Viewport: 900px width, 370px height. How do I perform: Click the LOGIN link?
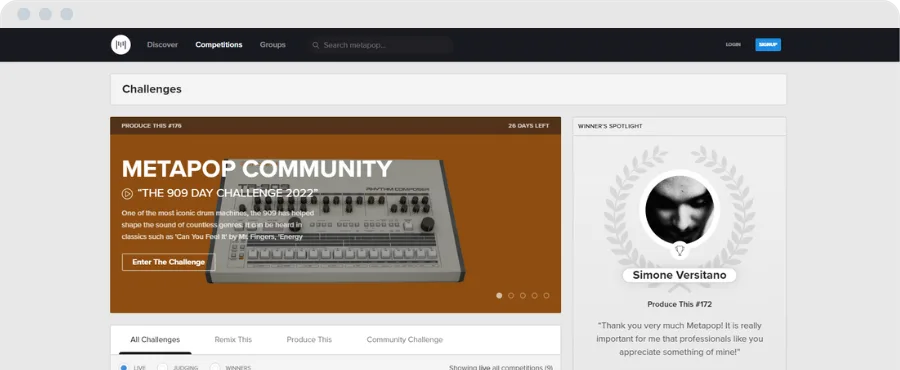click(x=733, y=45)
